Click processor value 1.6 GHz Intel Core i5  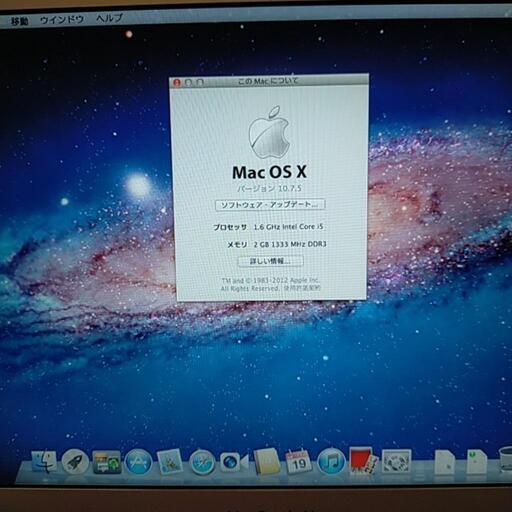pos(288,227)
